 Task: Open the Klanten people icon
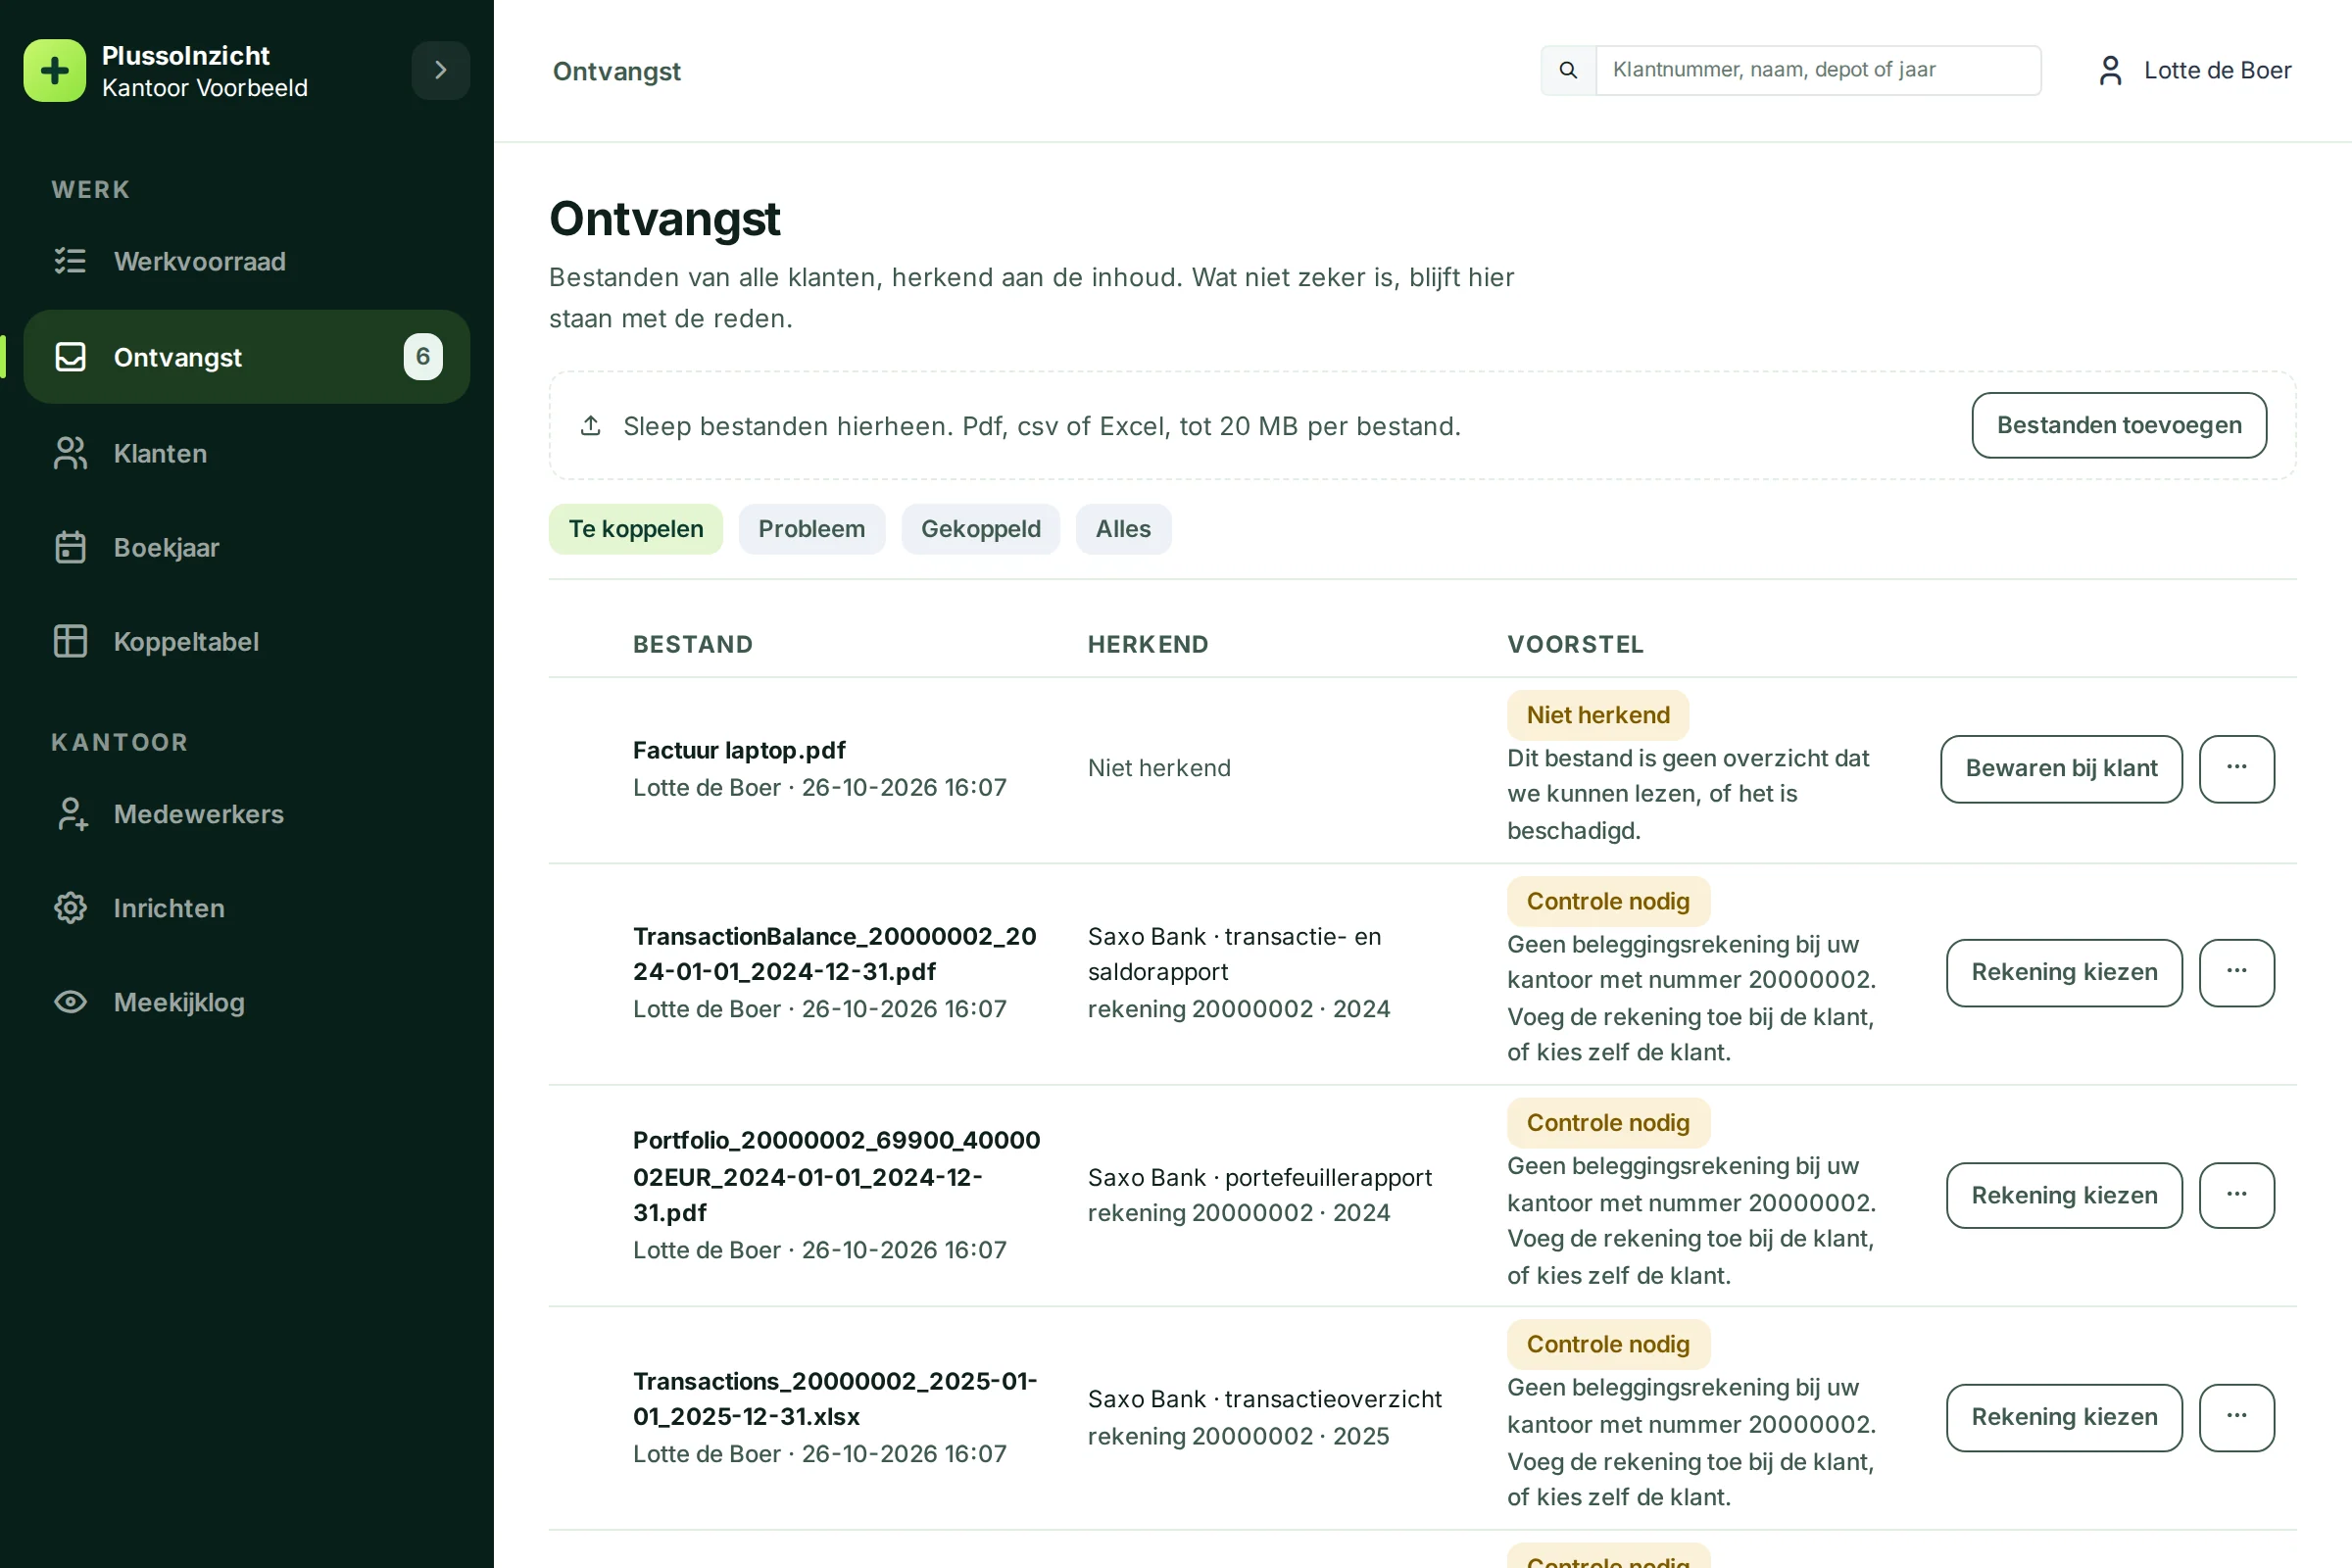70,453
